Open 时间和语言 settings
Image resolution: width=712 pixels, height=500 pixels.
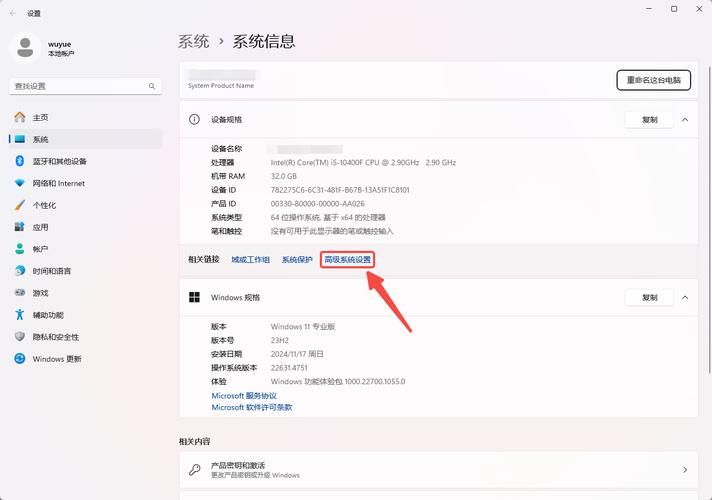(85, 271)
